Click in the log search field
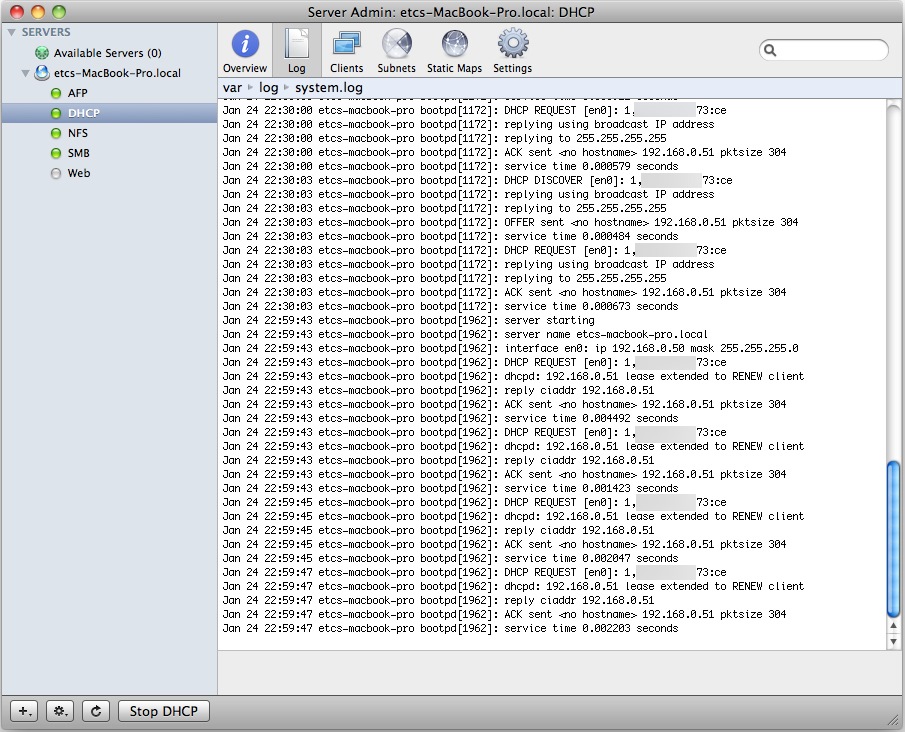Screen dimensions: 905x732 pos(824,50)
